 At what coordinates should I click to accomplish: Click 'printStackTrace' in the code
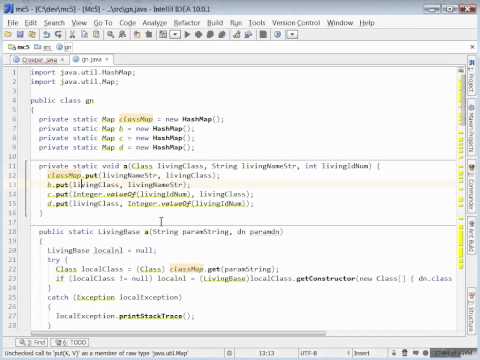(x=150, y=316)
